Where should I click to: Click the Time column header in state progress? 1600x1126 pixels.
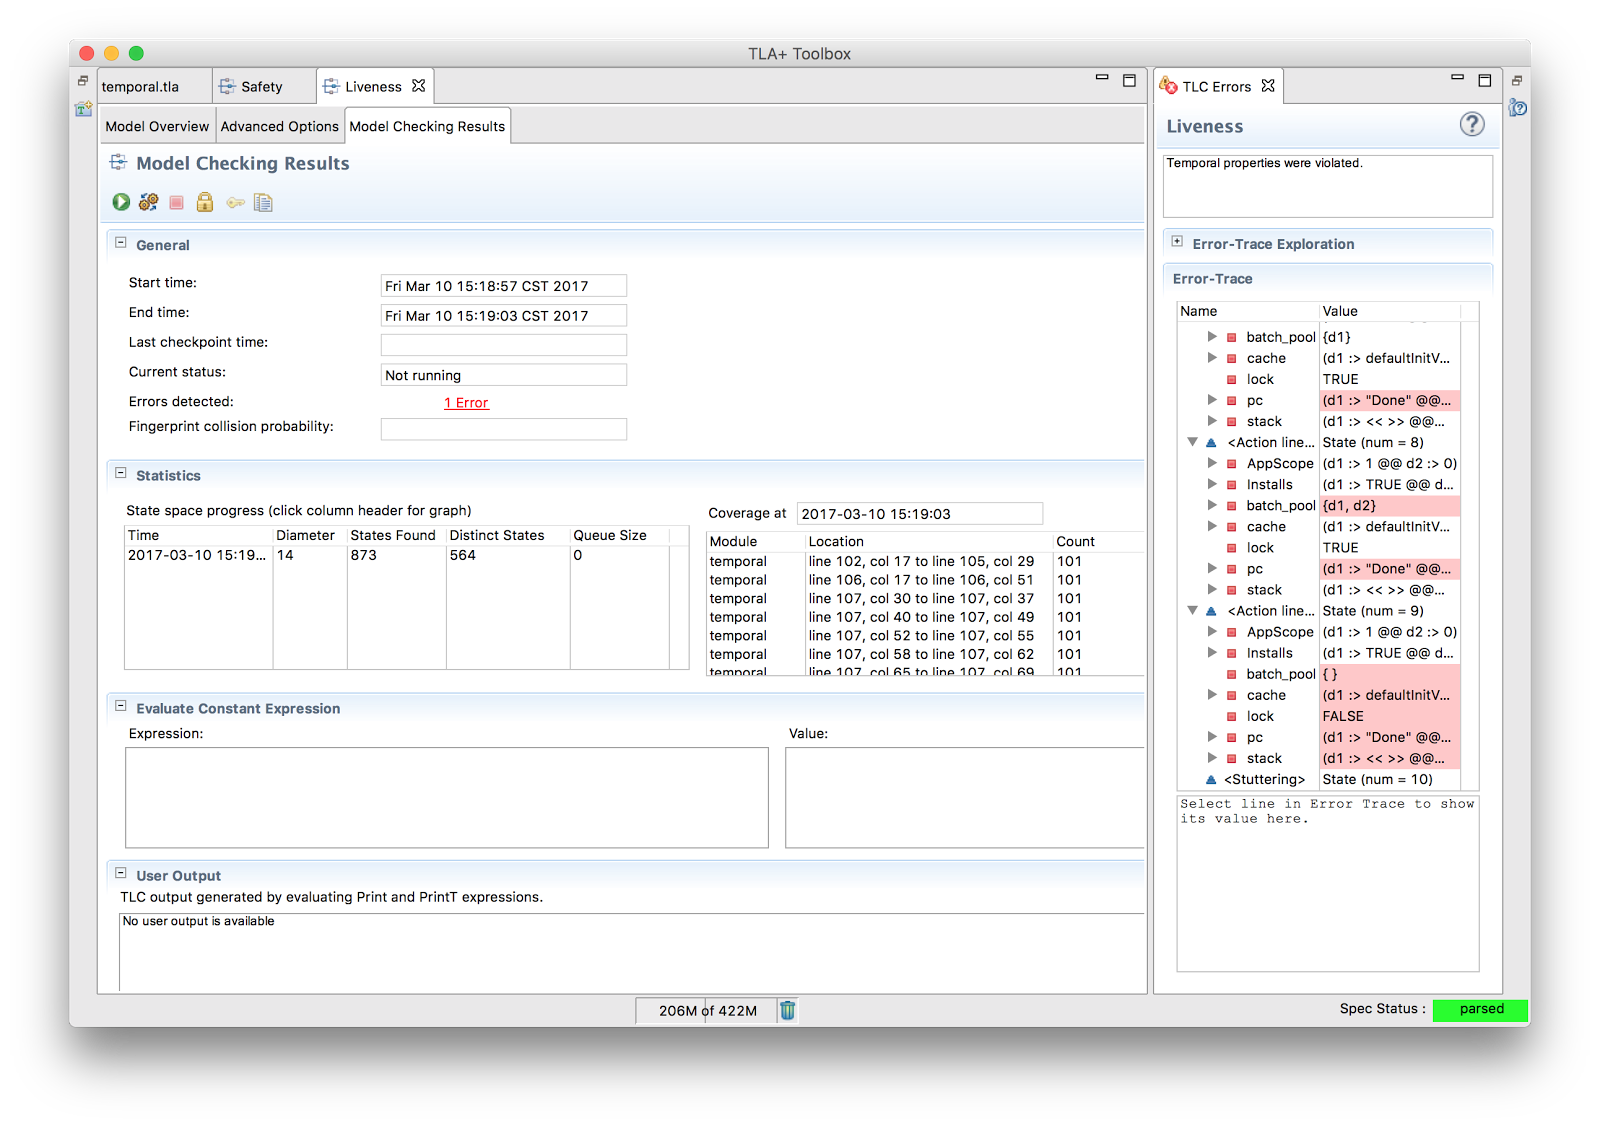click(199, 536)
